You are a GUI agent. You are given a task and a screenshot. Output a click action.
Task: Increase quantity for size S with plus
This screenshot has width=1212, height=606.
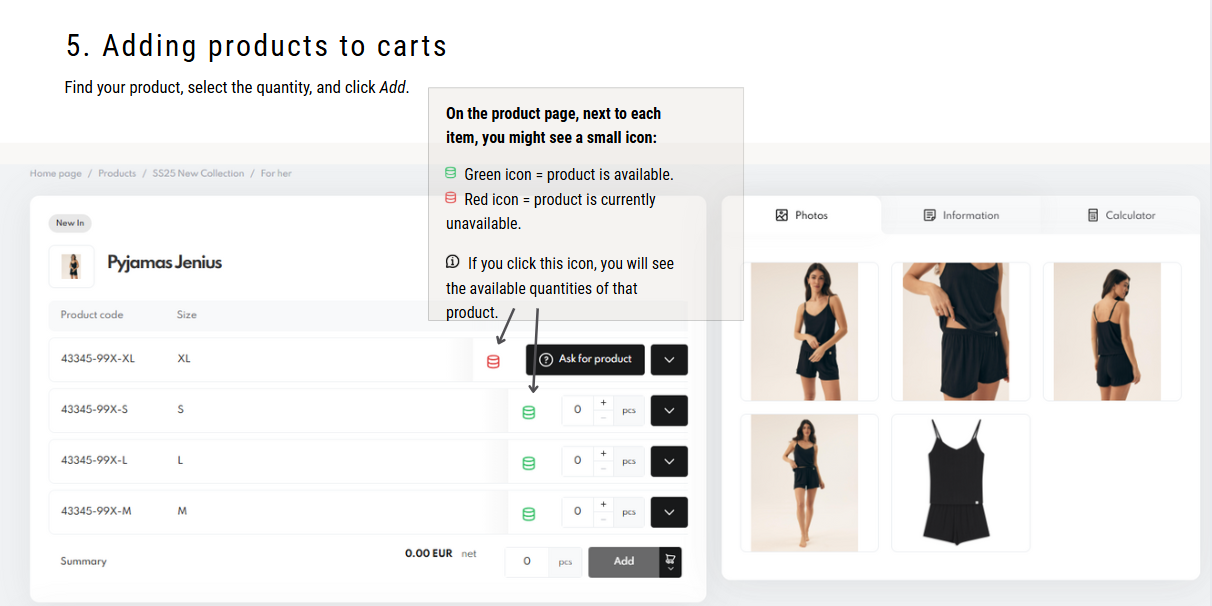pos(603,403)
